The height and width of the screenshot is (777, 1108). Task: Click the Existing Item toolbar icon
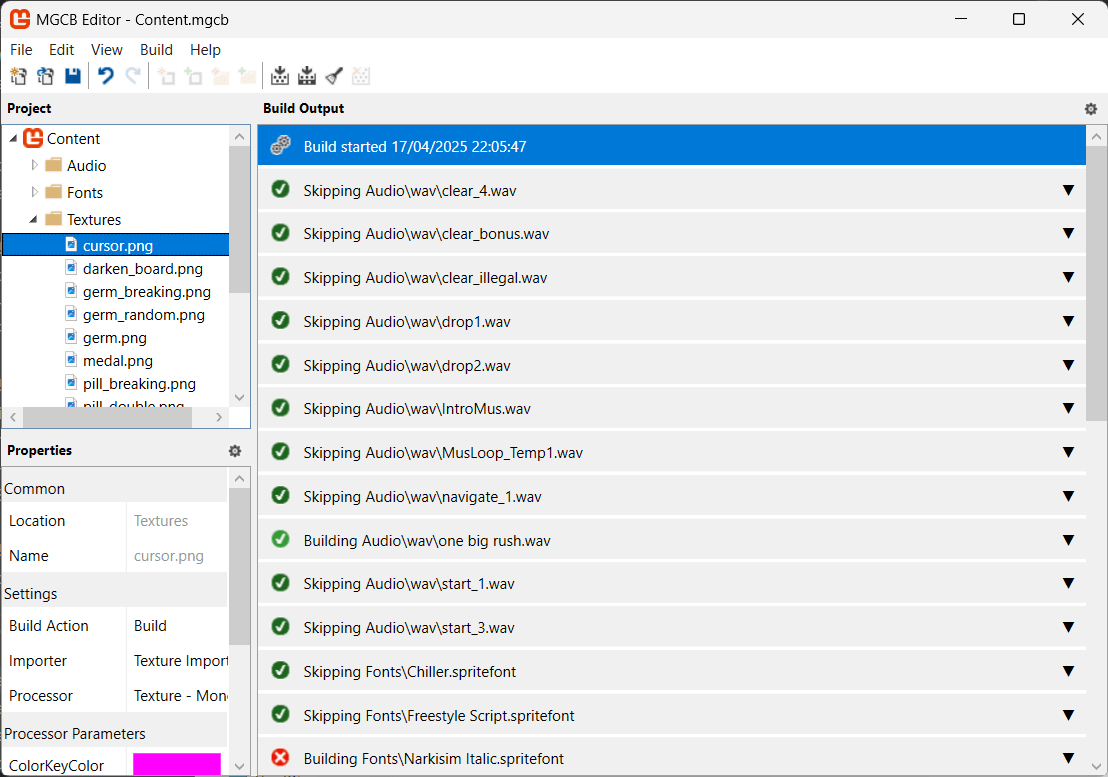193,76
